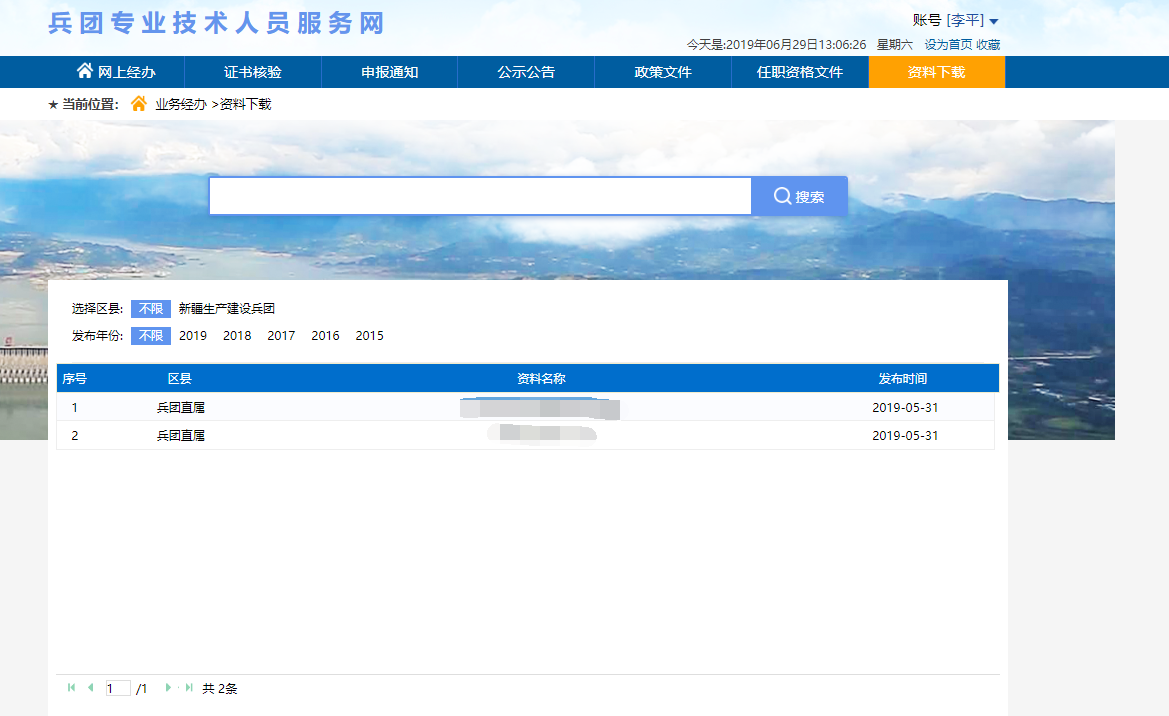Go to first page pagination icon
Screen dimensions: 1169x716
[71, 688]
